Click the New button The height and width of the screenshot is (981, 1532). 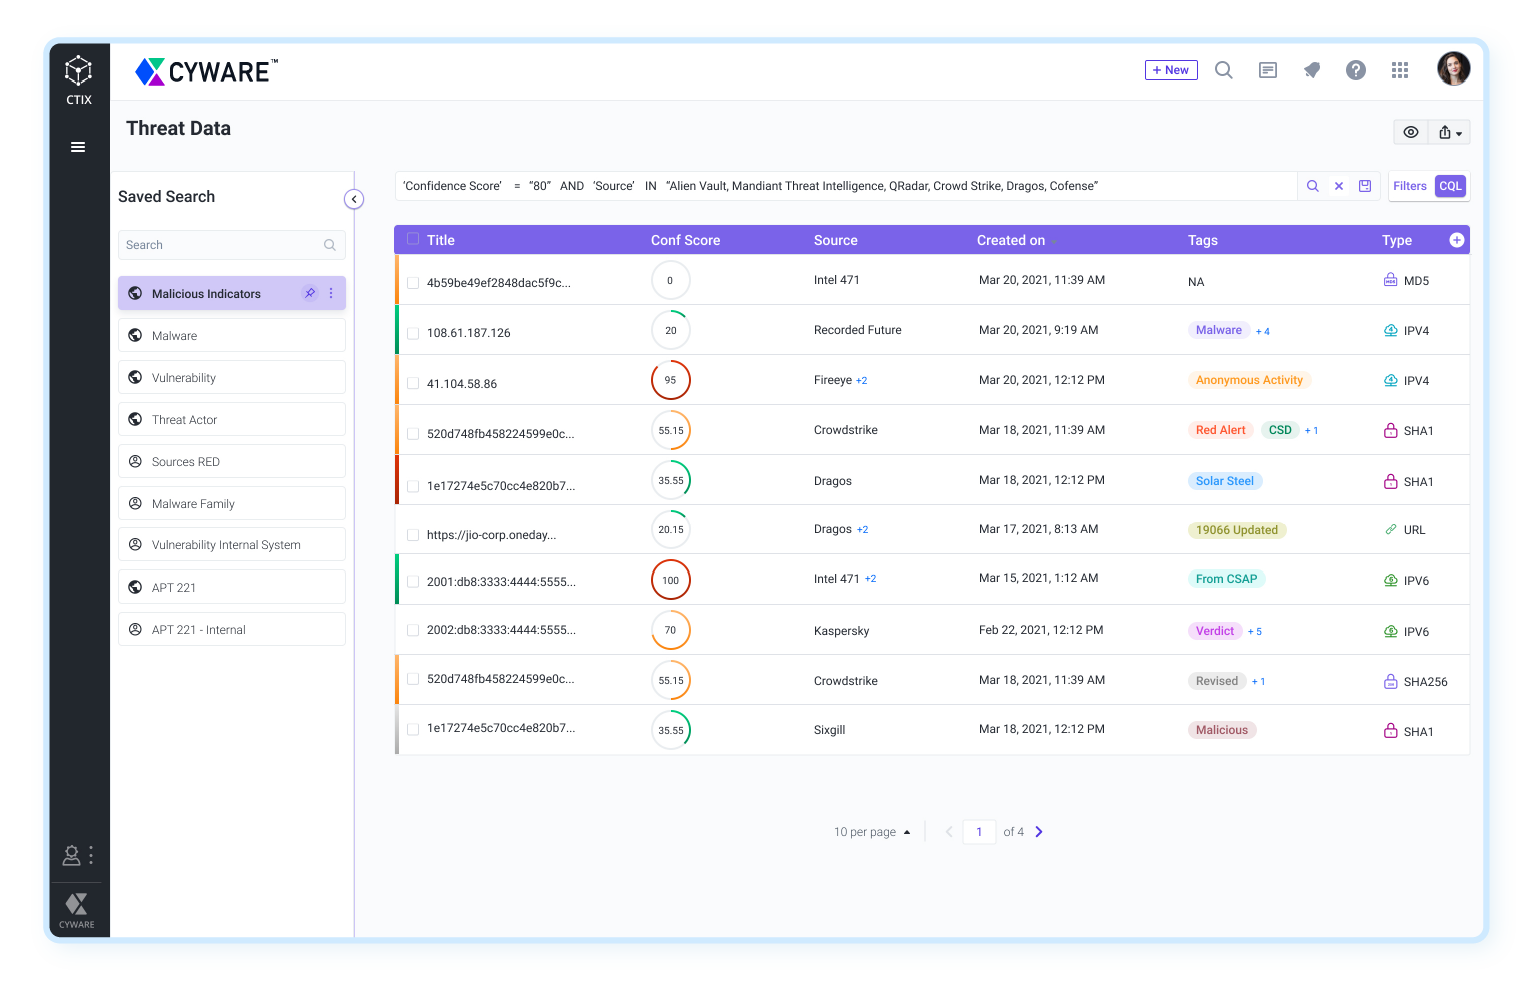click(1171, 70)
